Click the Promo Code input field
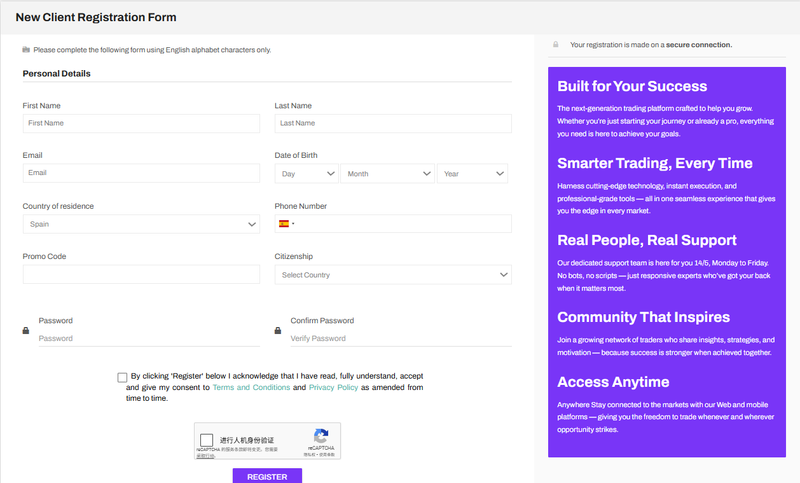800x483 pixels. click(141, 274)
